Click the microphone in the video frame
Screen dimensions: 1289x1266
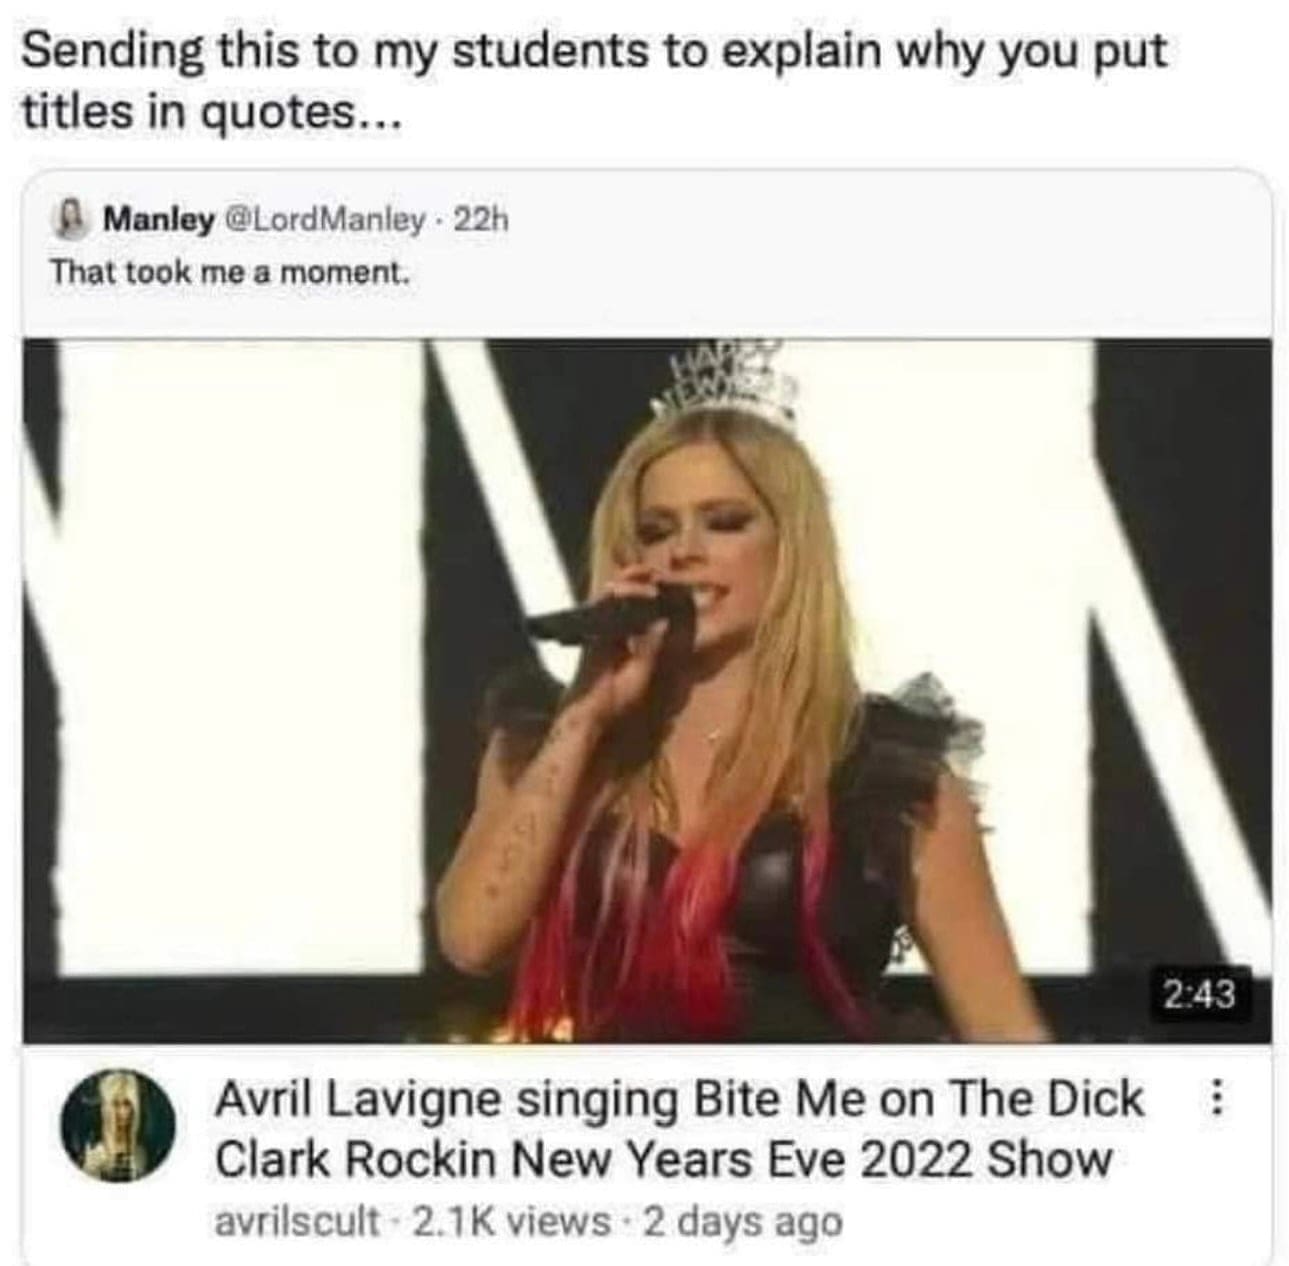pos(608,612)
